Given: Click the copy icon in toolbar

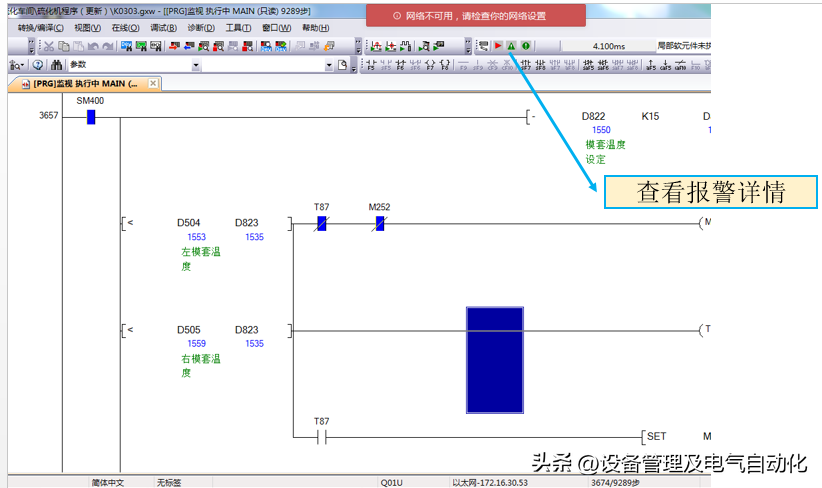Looking at the screenshot, I should coord(64,46).
